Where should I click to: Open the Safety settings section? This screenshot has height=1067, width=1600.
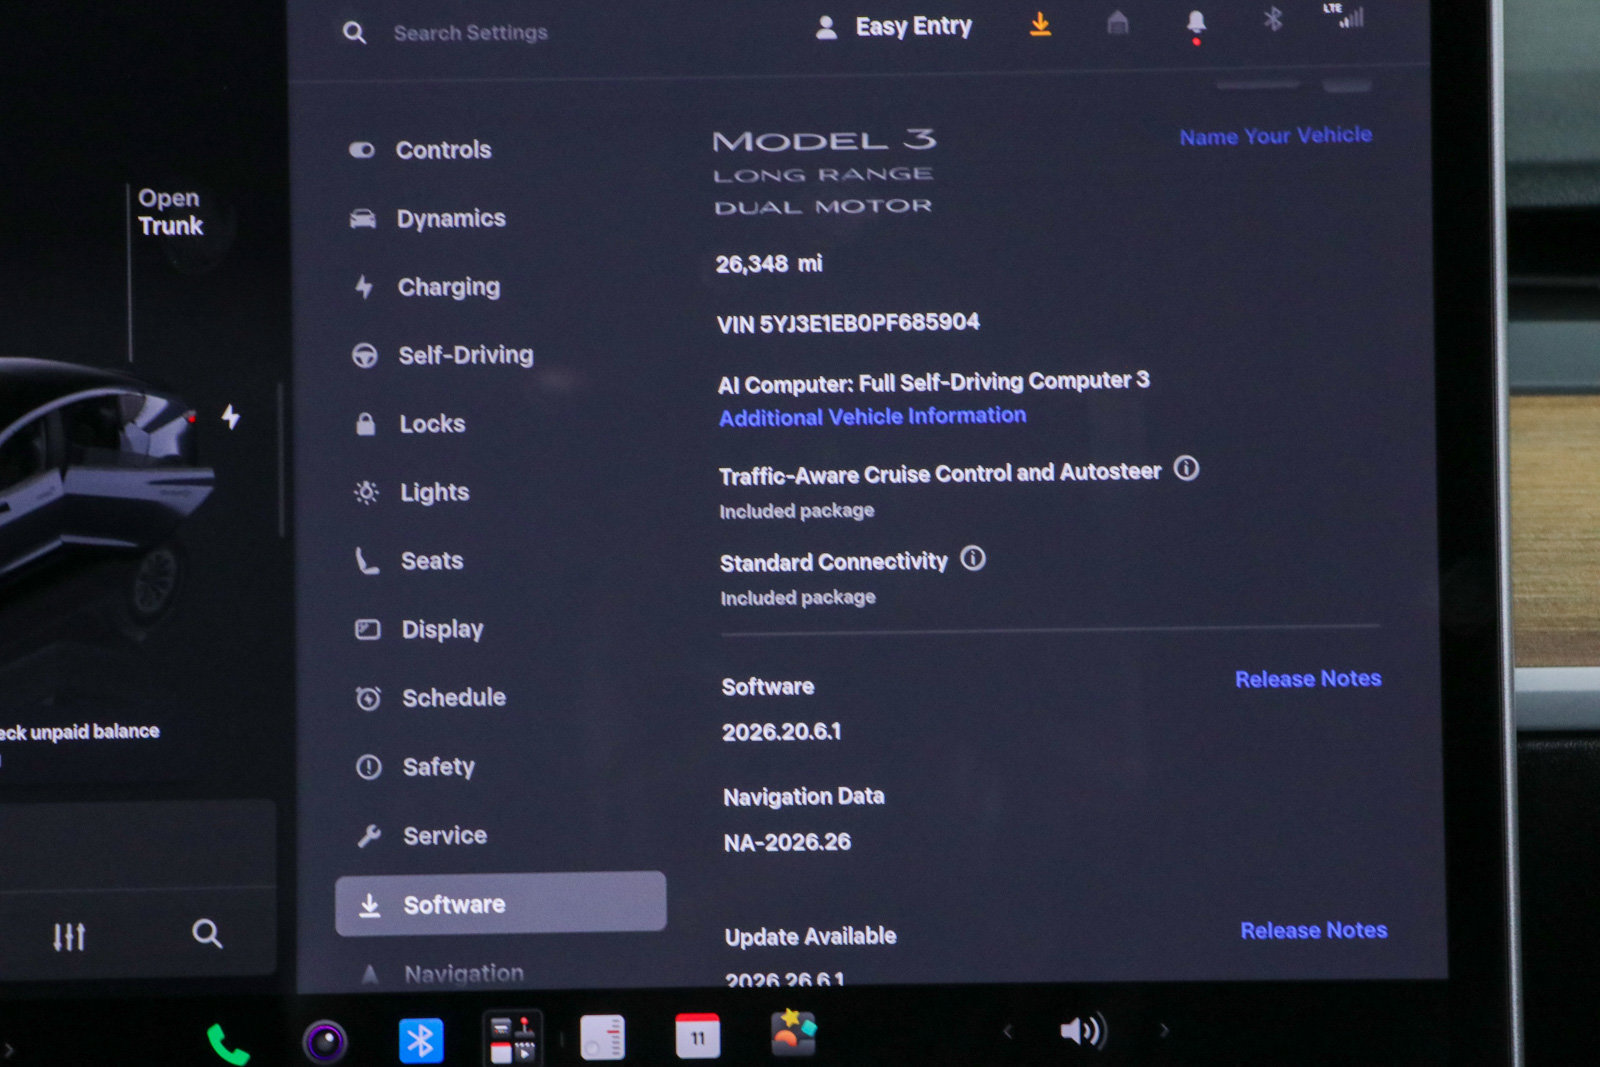coord(438,767)
